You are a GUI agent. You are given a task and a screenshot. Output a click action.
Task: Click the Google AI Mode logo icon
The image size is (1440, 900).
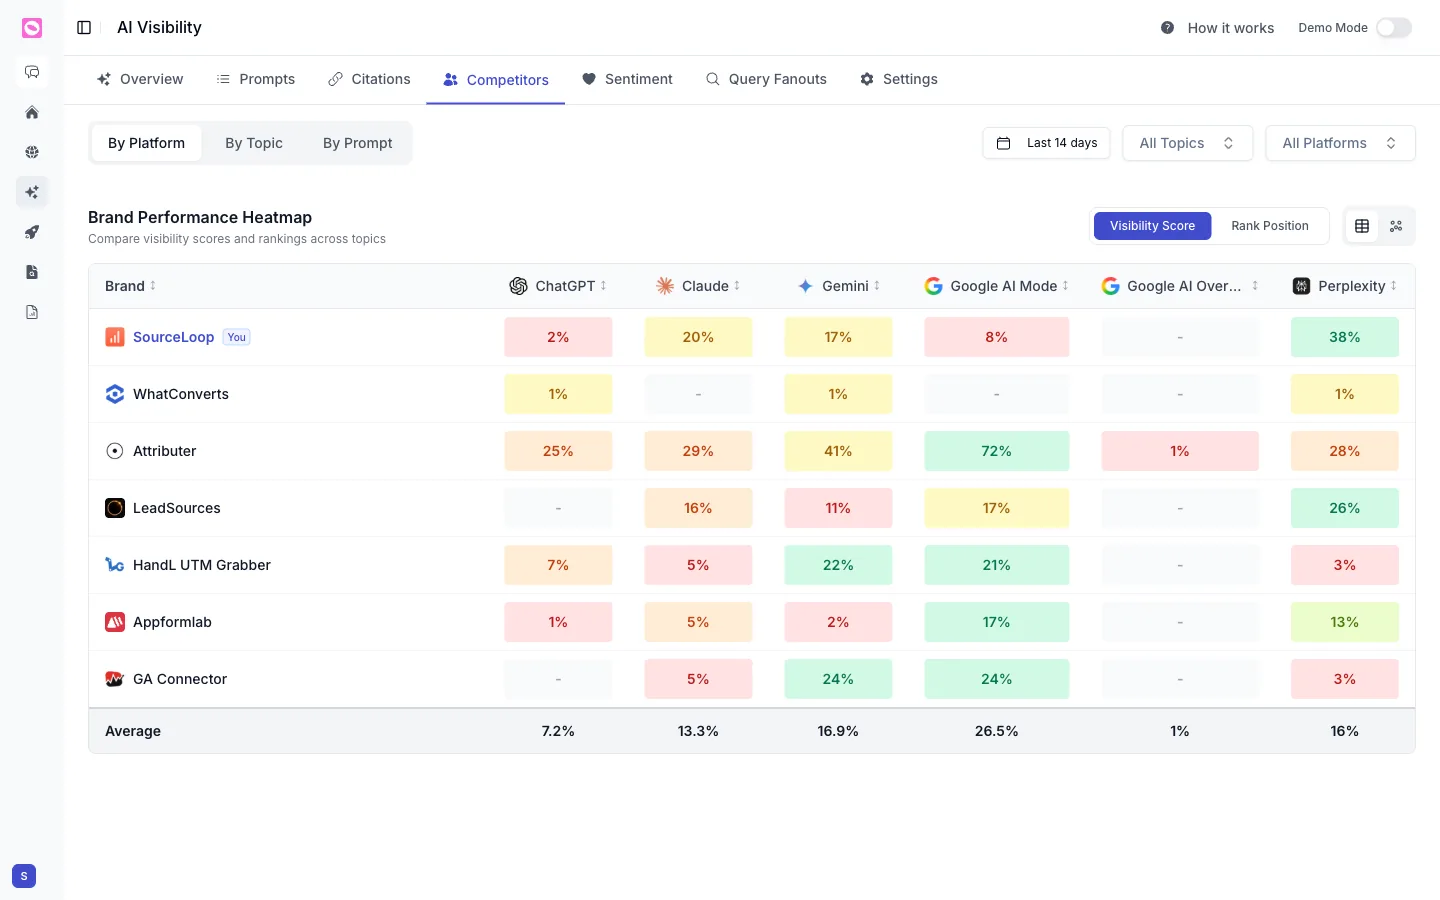point(933,286)
